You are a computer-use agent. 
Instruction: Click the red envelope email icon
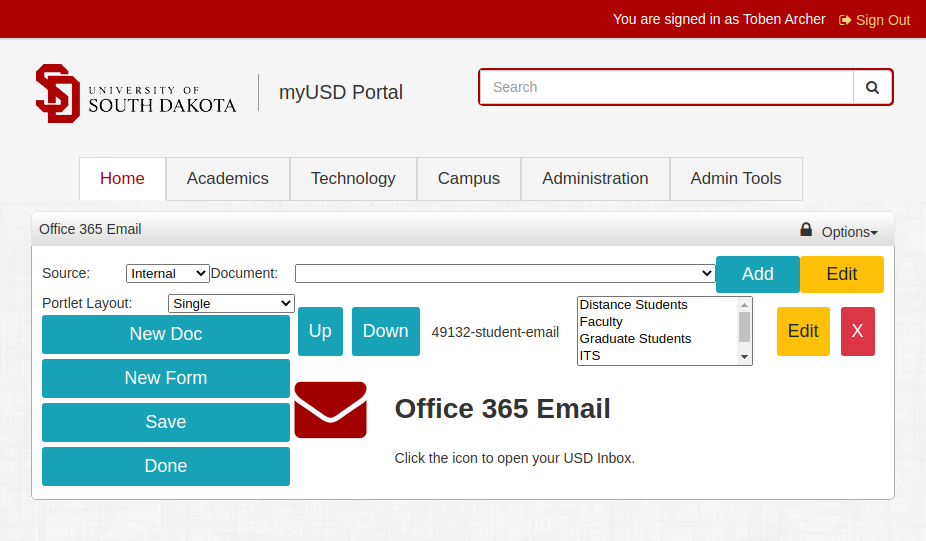330,410
